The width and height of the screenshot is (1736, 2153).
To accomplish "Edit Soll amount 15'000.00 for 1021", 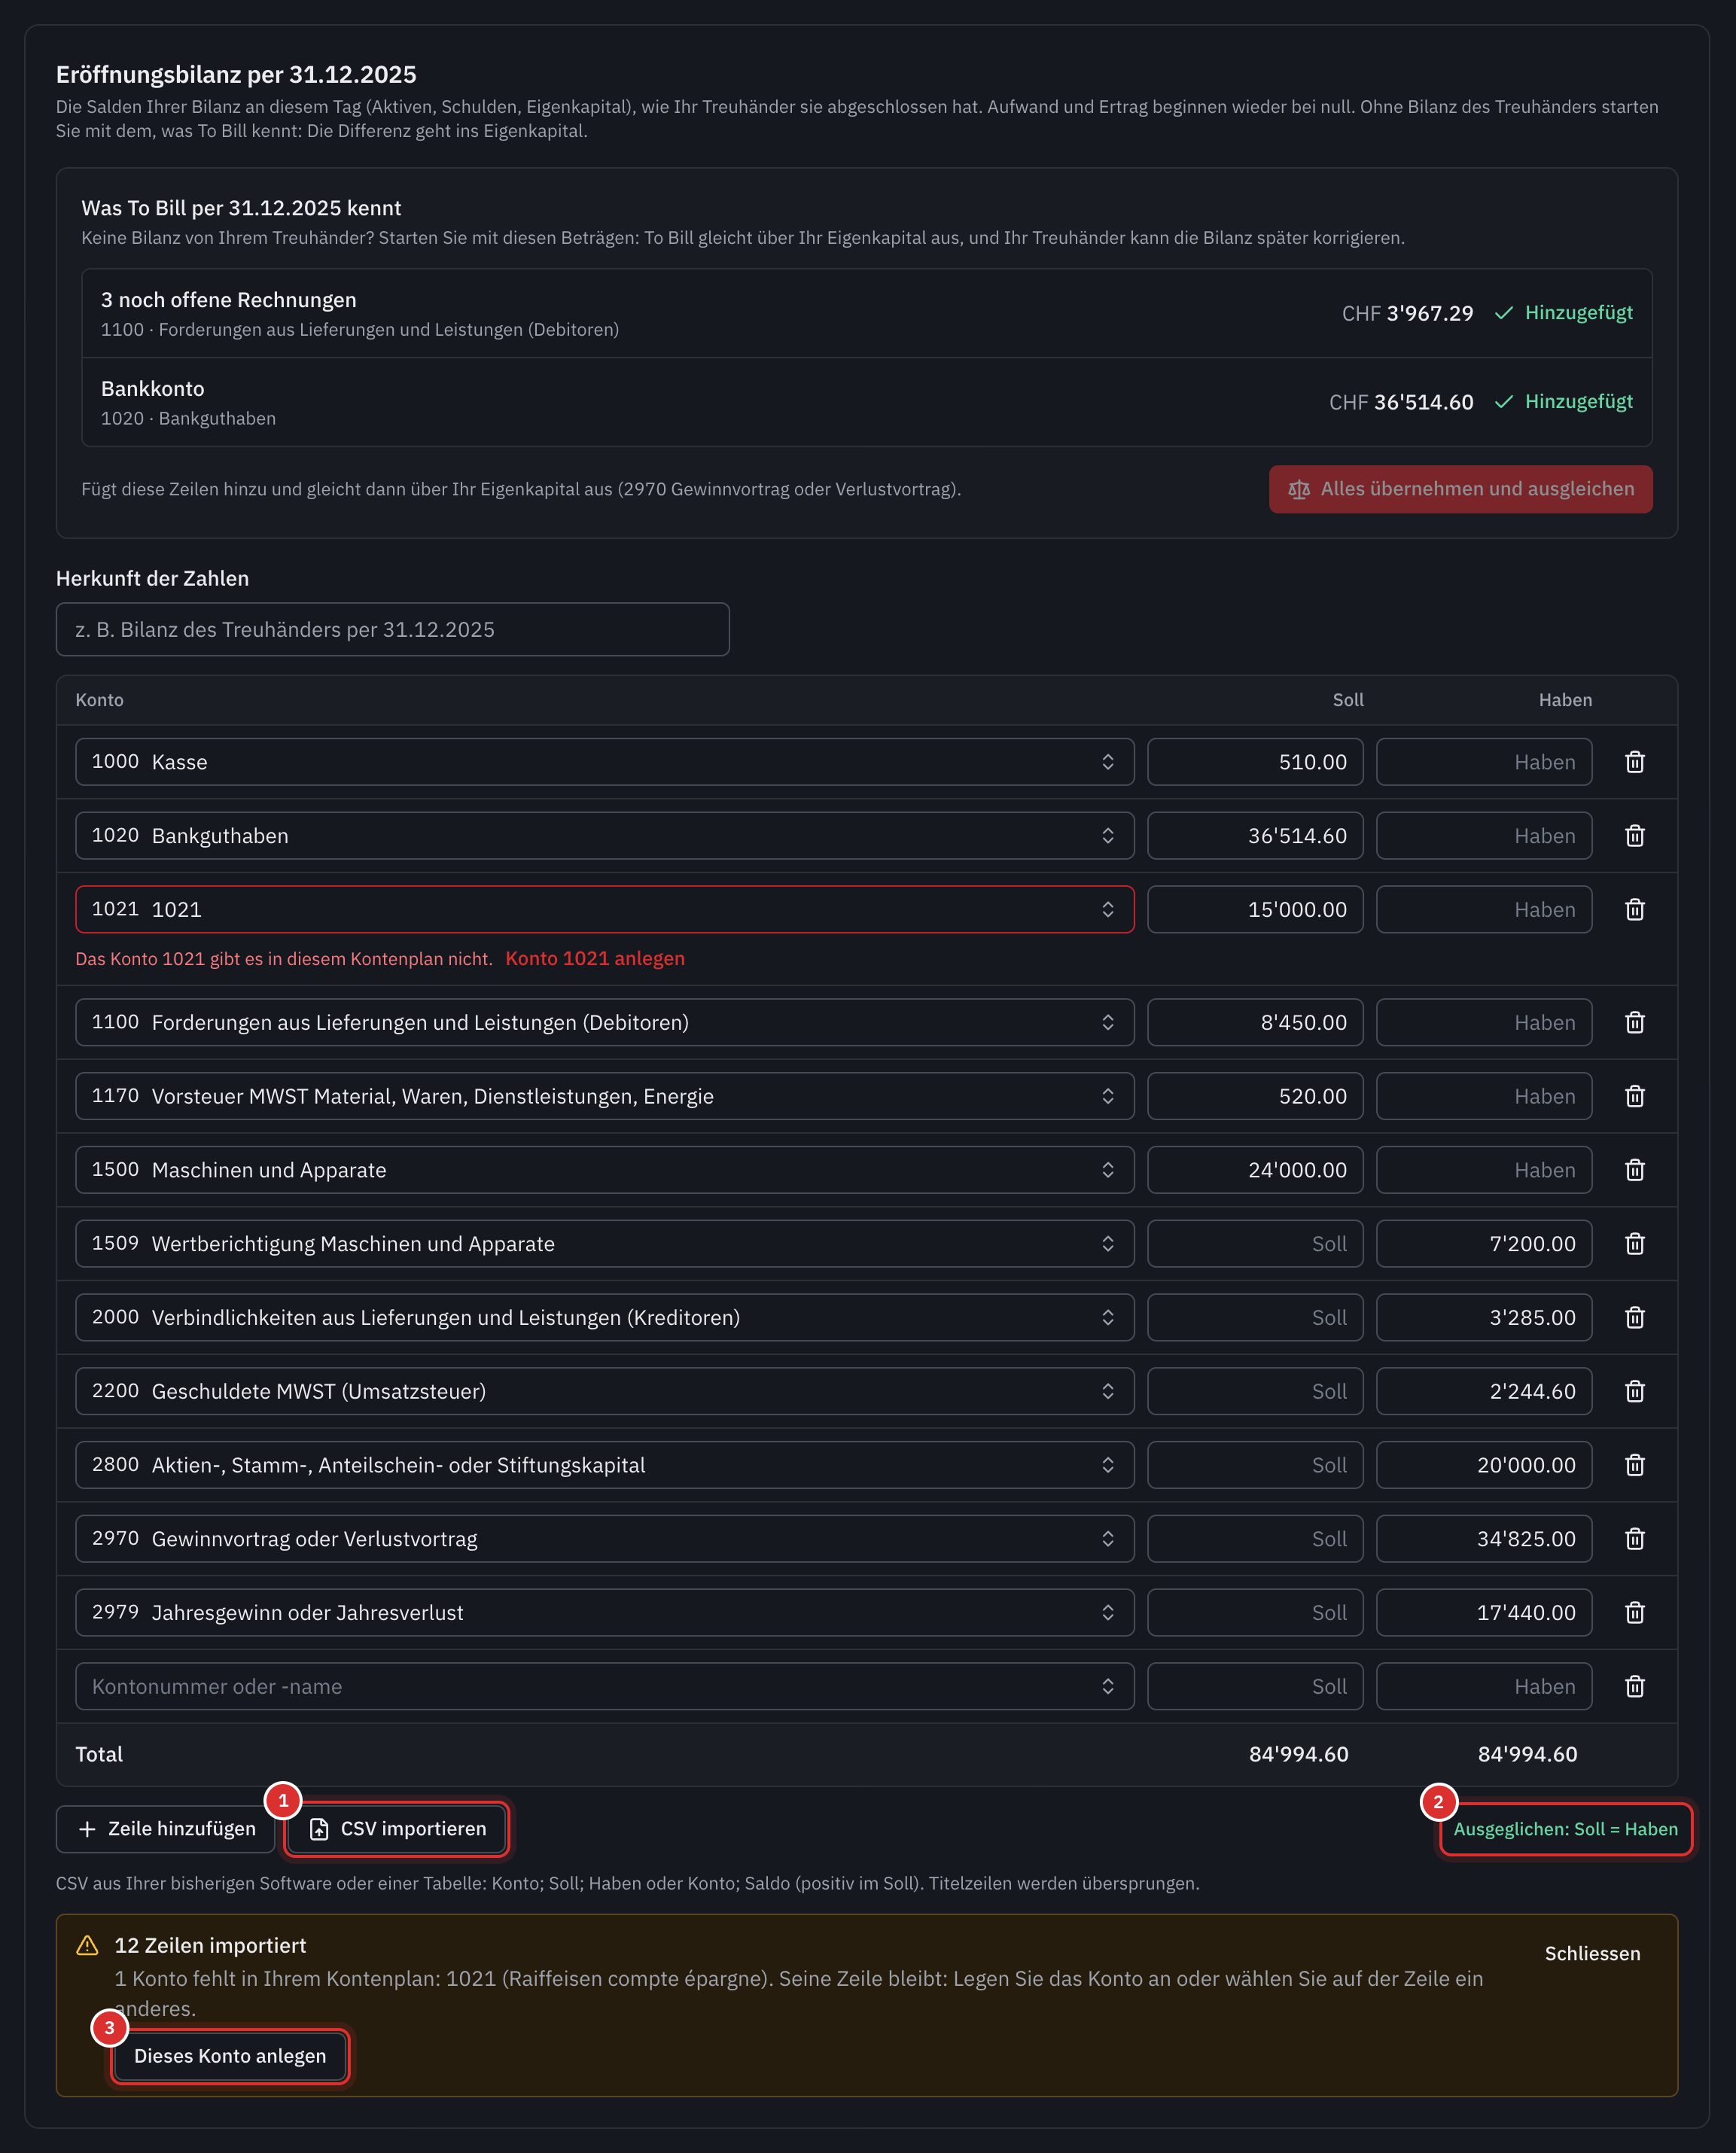I will (x=1255, y=910).
